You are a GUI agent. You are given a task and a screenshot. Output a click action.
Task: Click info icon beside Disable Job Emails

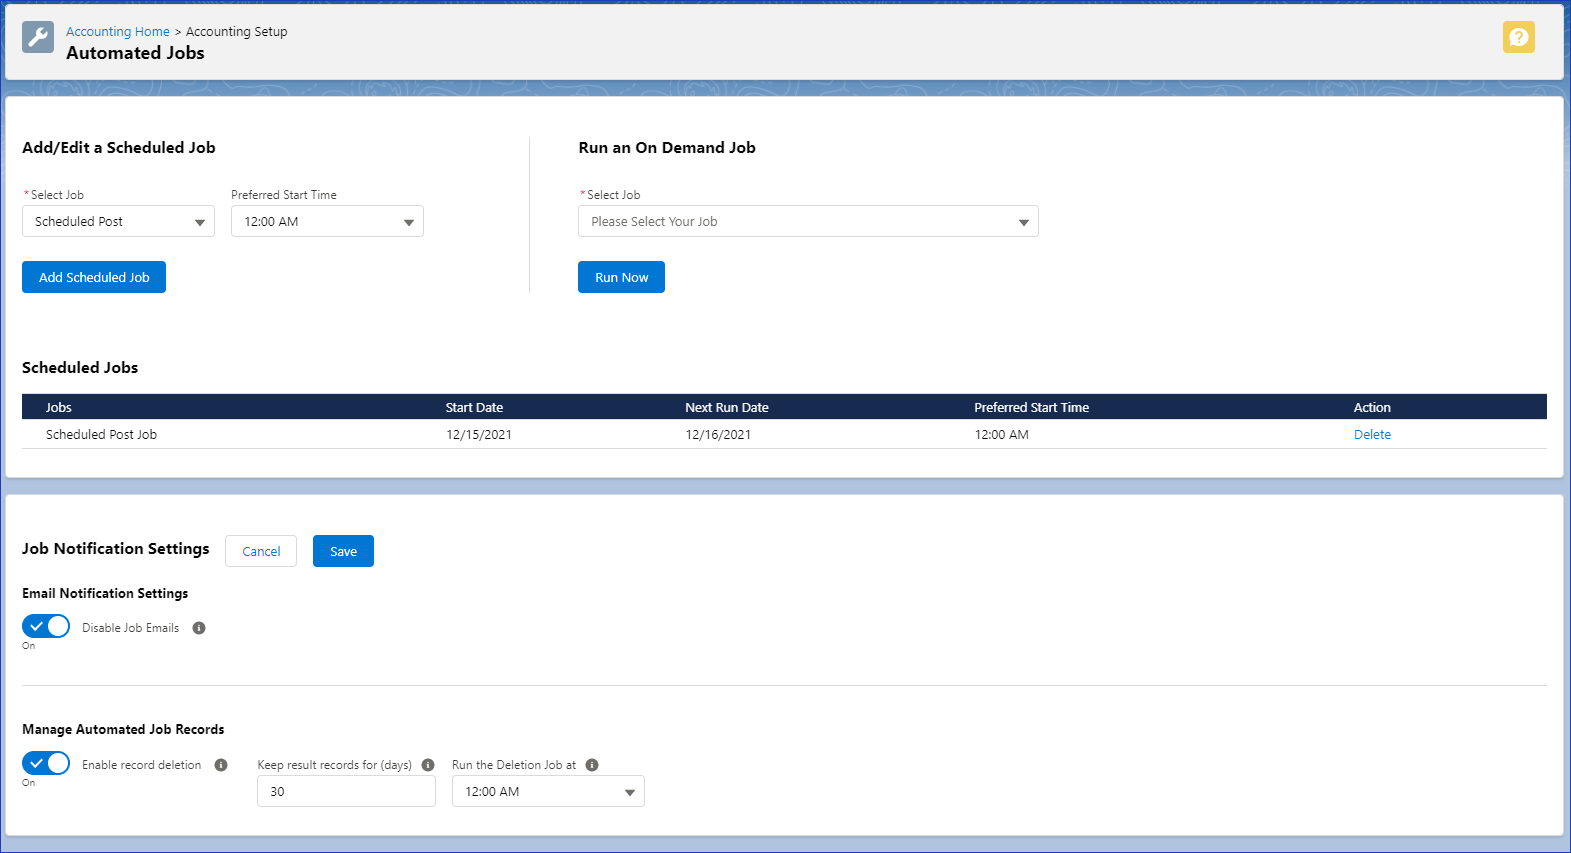(x=199, y=628)
